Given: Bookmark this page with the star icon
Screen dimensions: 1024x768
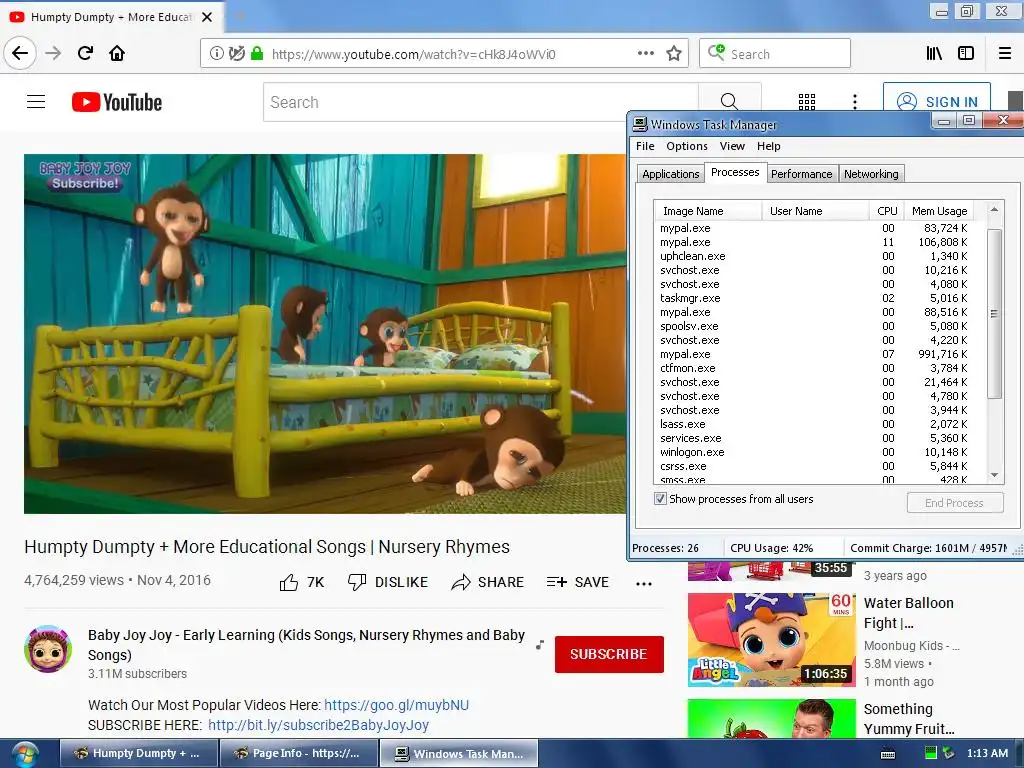Looking at the screenshot, I should (674, 54).
